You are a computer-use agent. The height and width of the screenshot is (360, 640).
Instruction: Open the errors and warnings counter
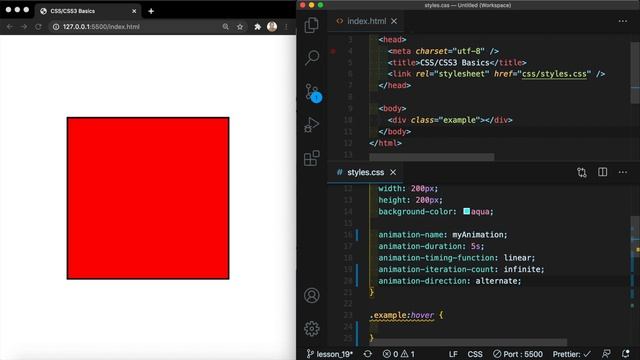click(398, 354)
